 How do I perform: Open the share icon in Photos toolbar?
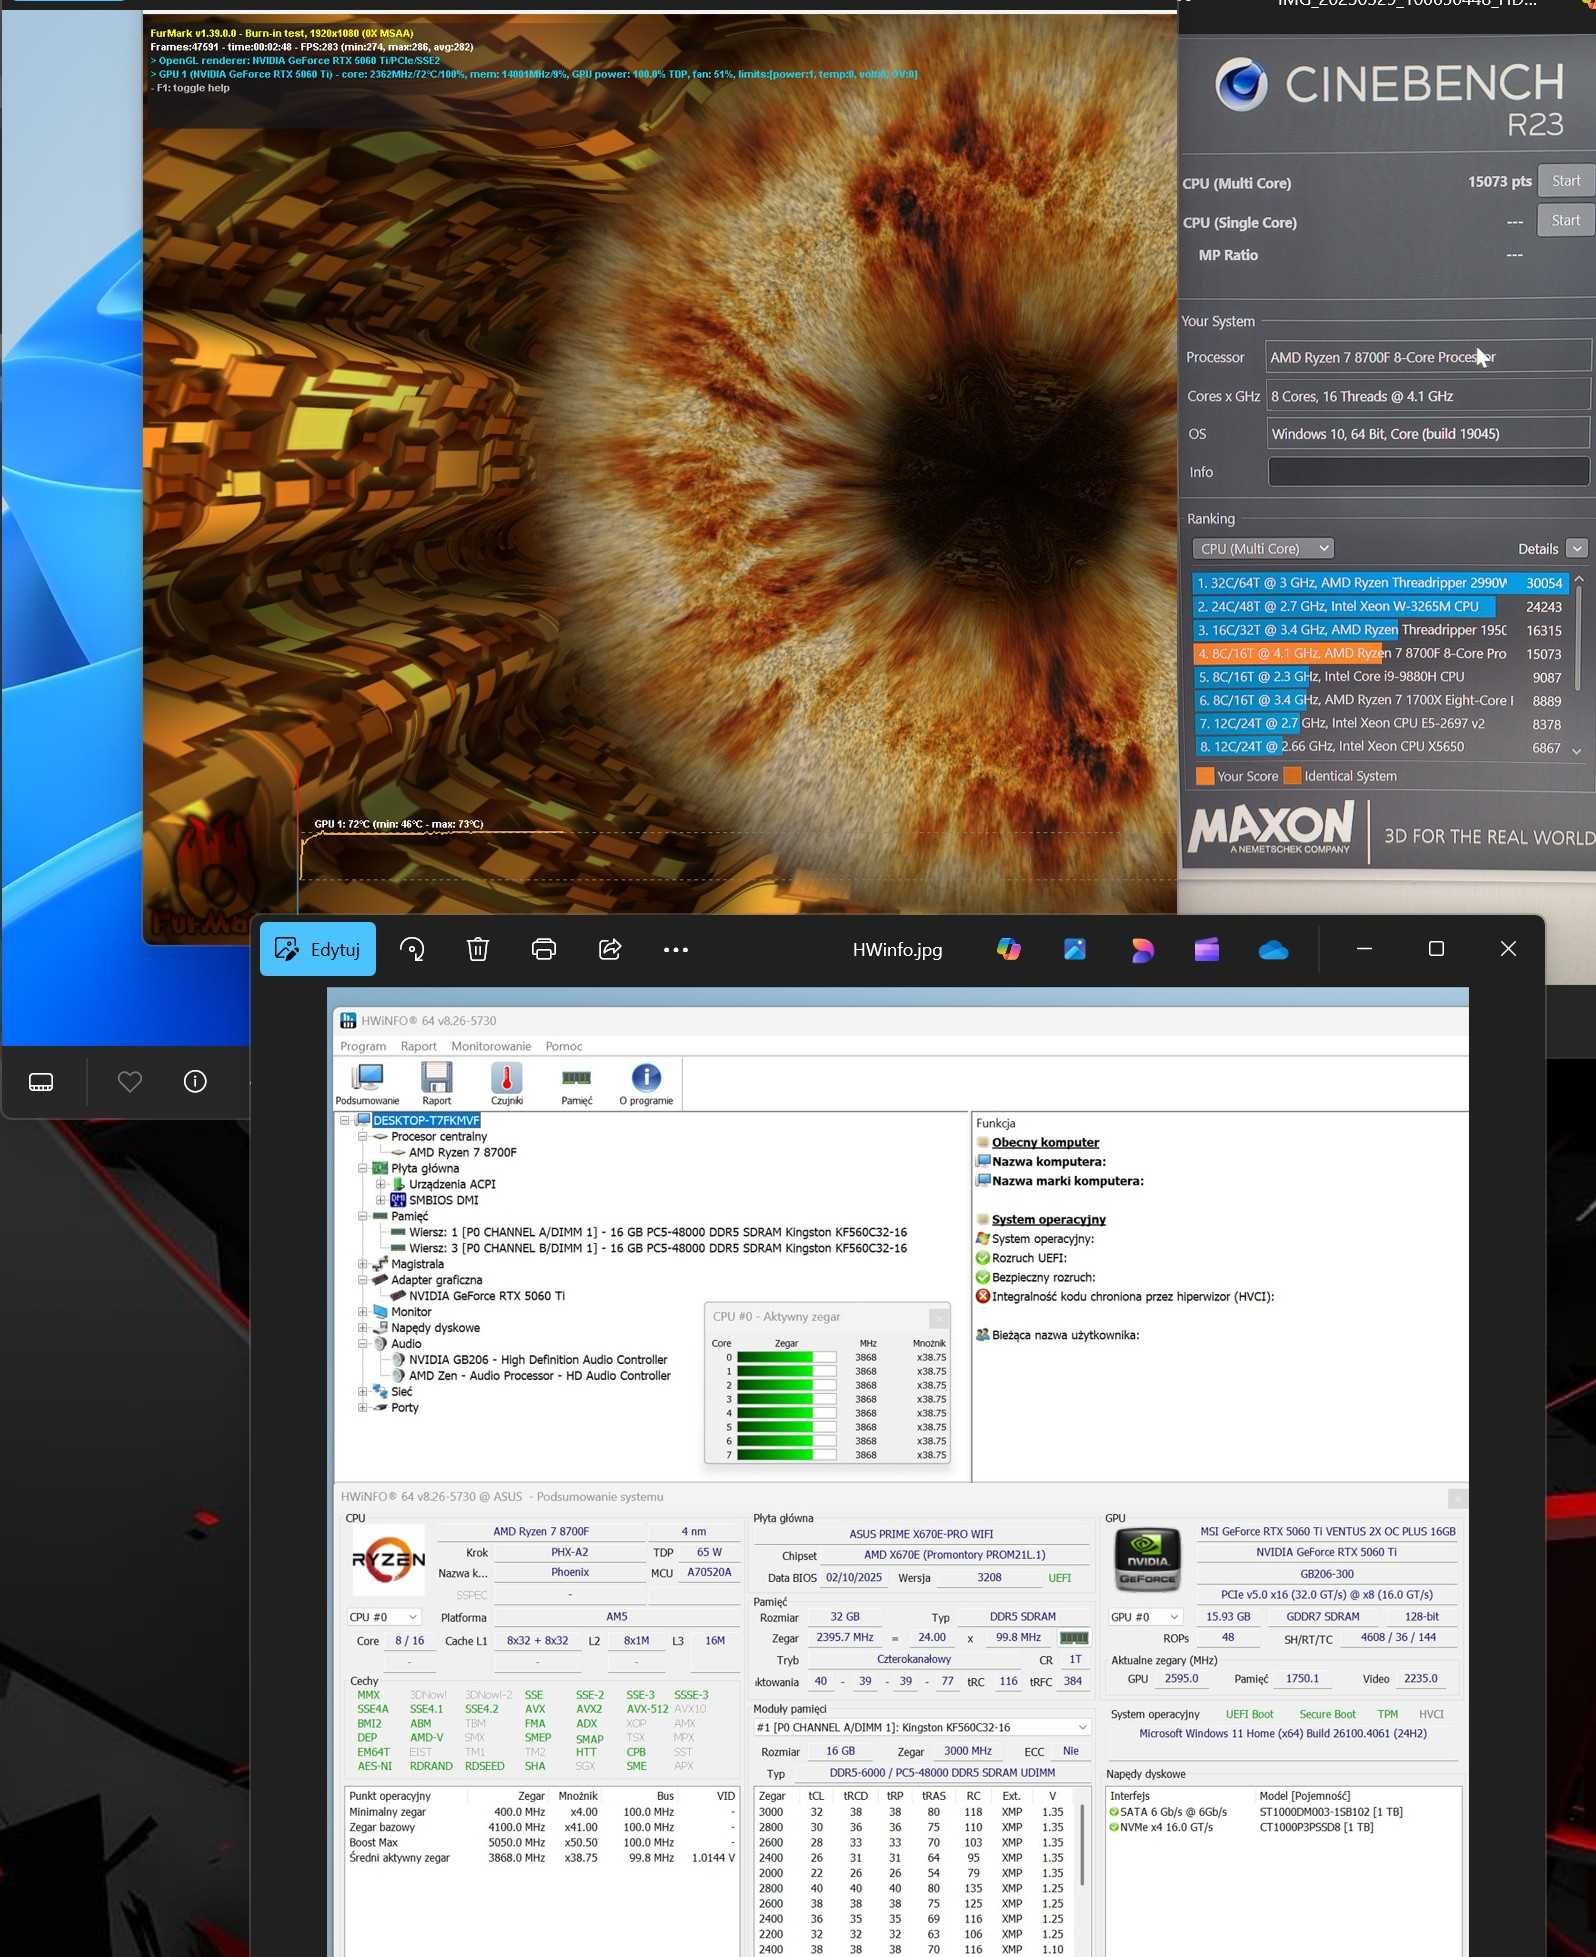click(x=610, y=949)
